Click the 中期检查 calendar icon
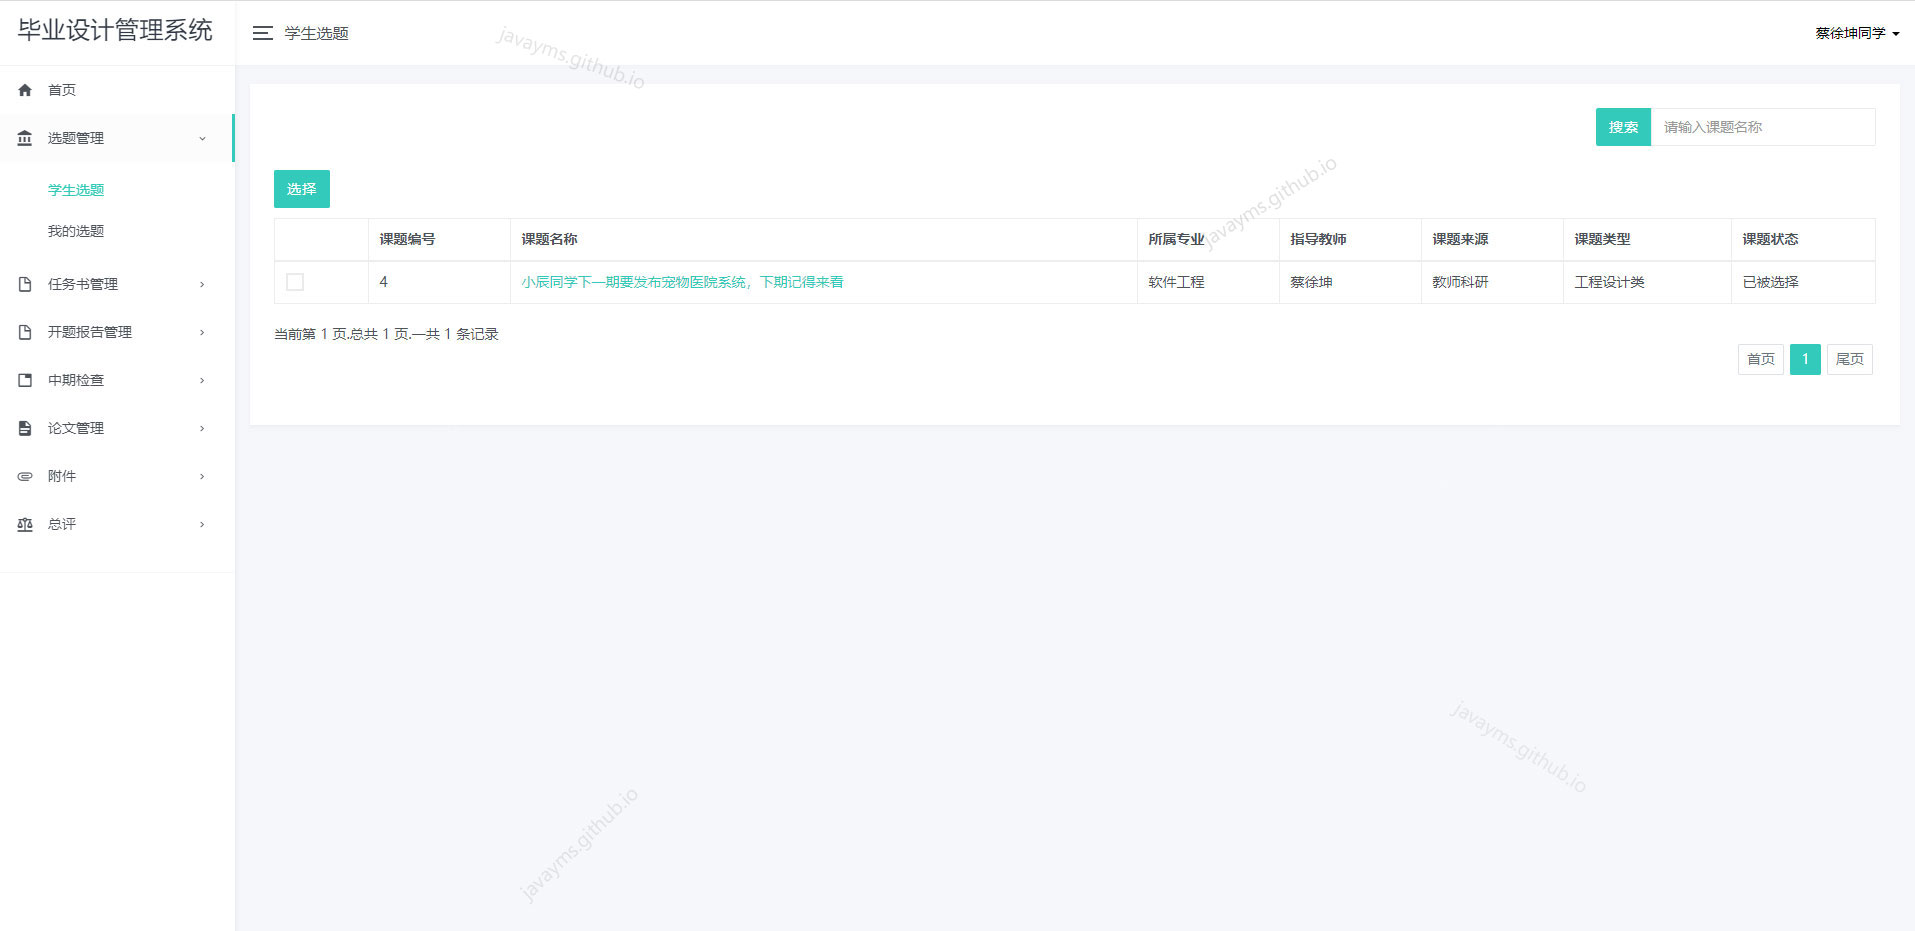 click(x=25, y=380)
